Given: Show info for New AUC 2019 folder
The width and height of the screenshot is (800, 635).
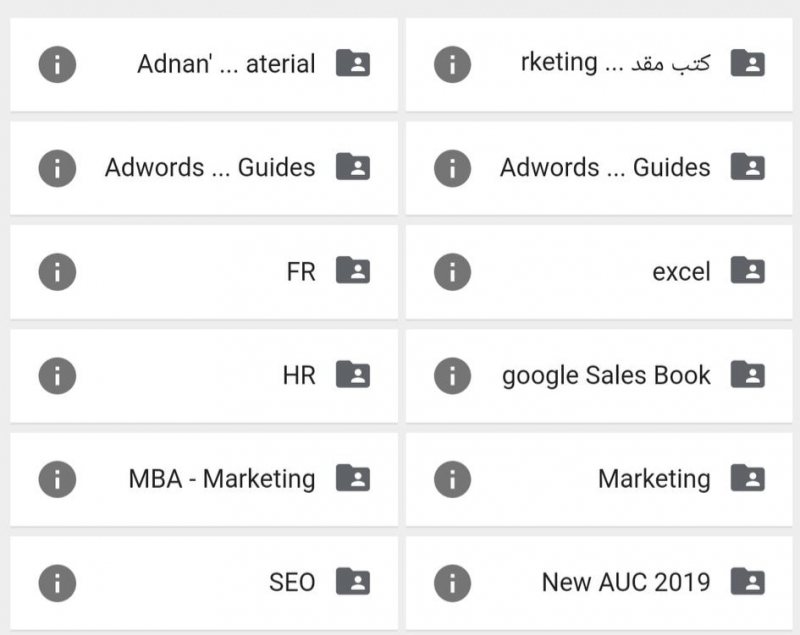Looking at the screenshot, I should [x=453, y=583].
